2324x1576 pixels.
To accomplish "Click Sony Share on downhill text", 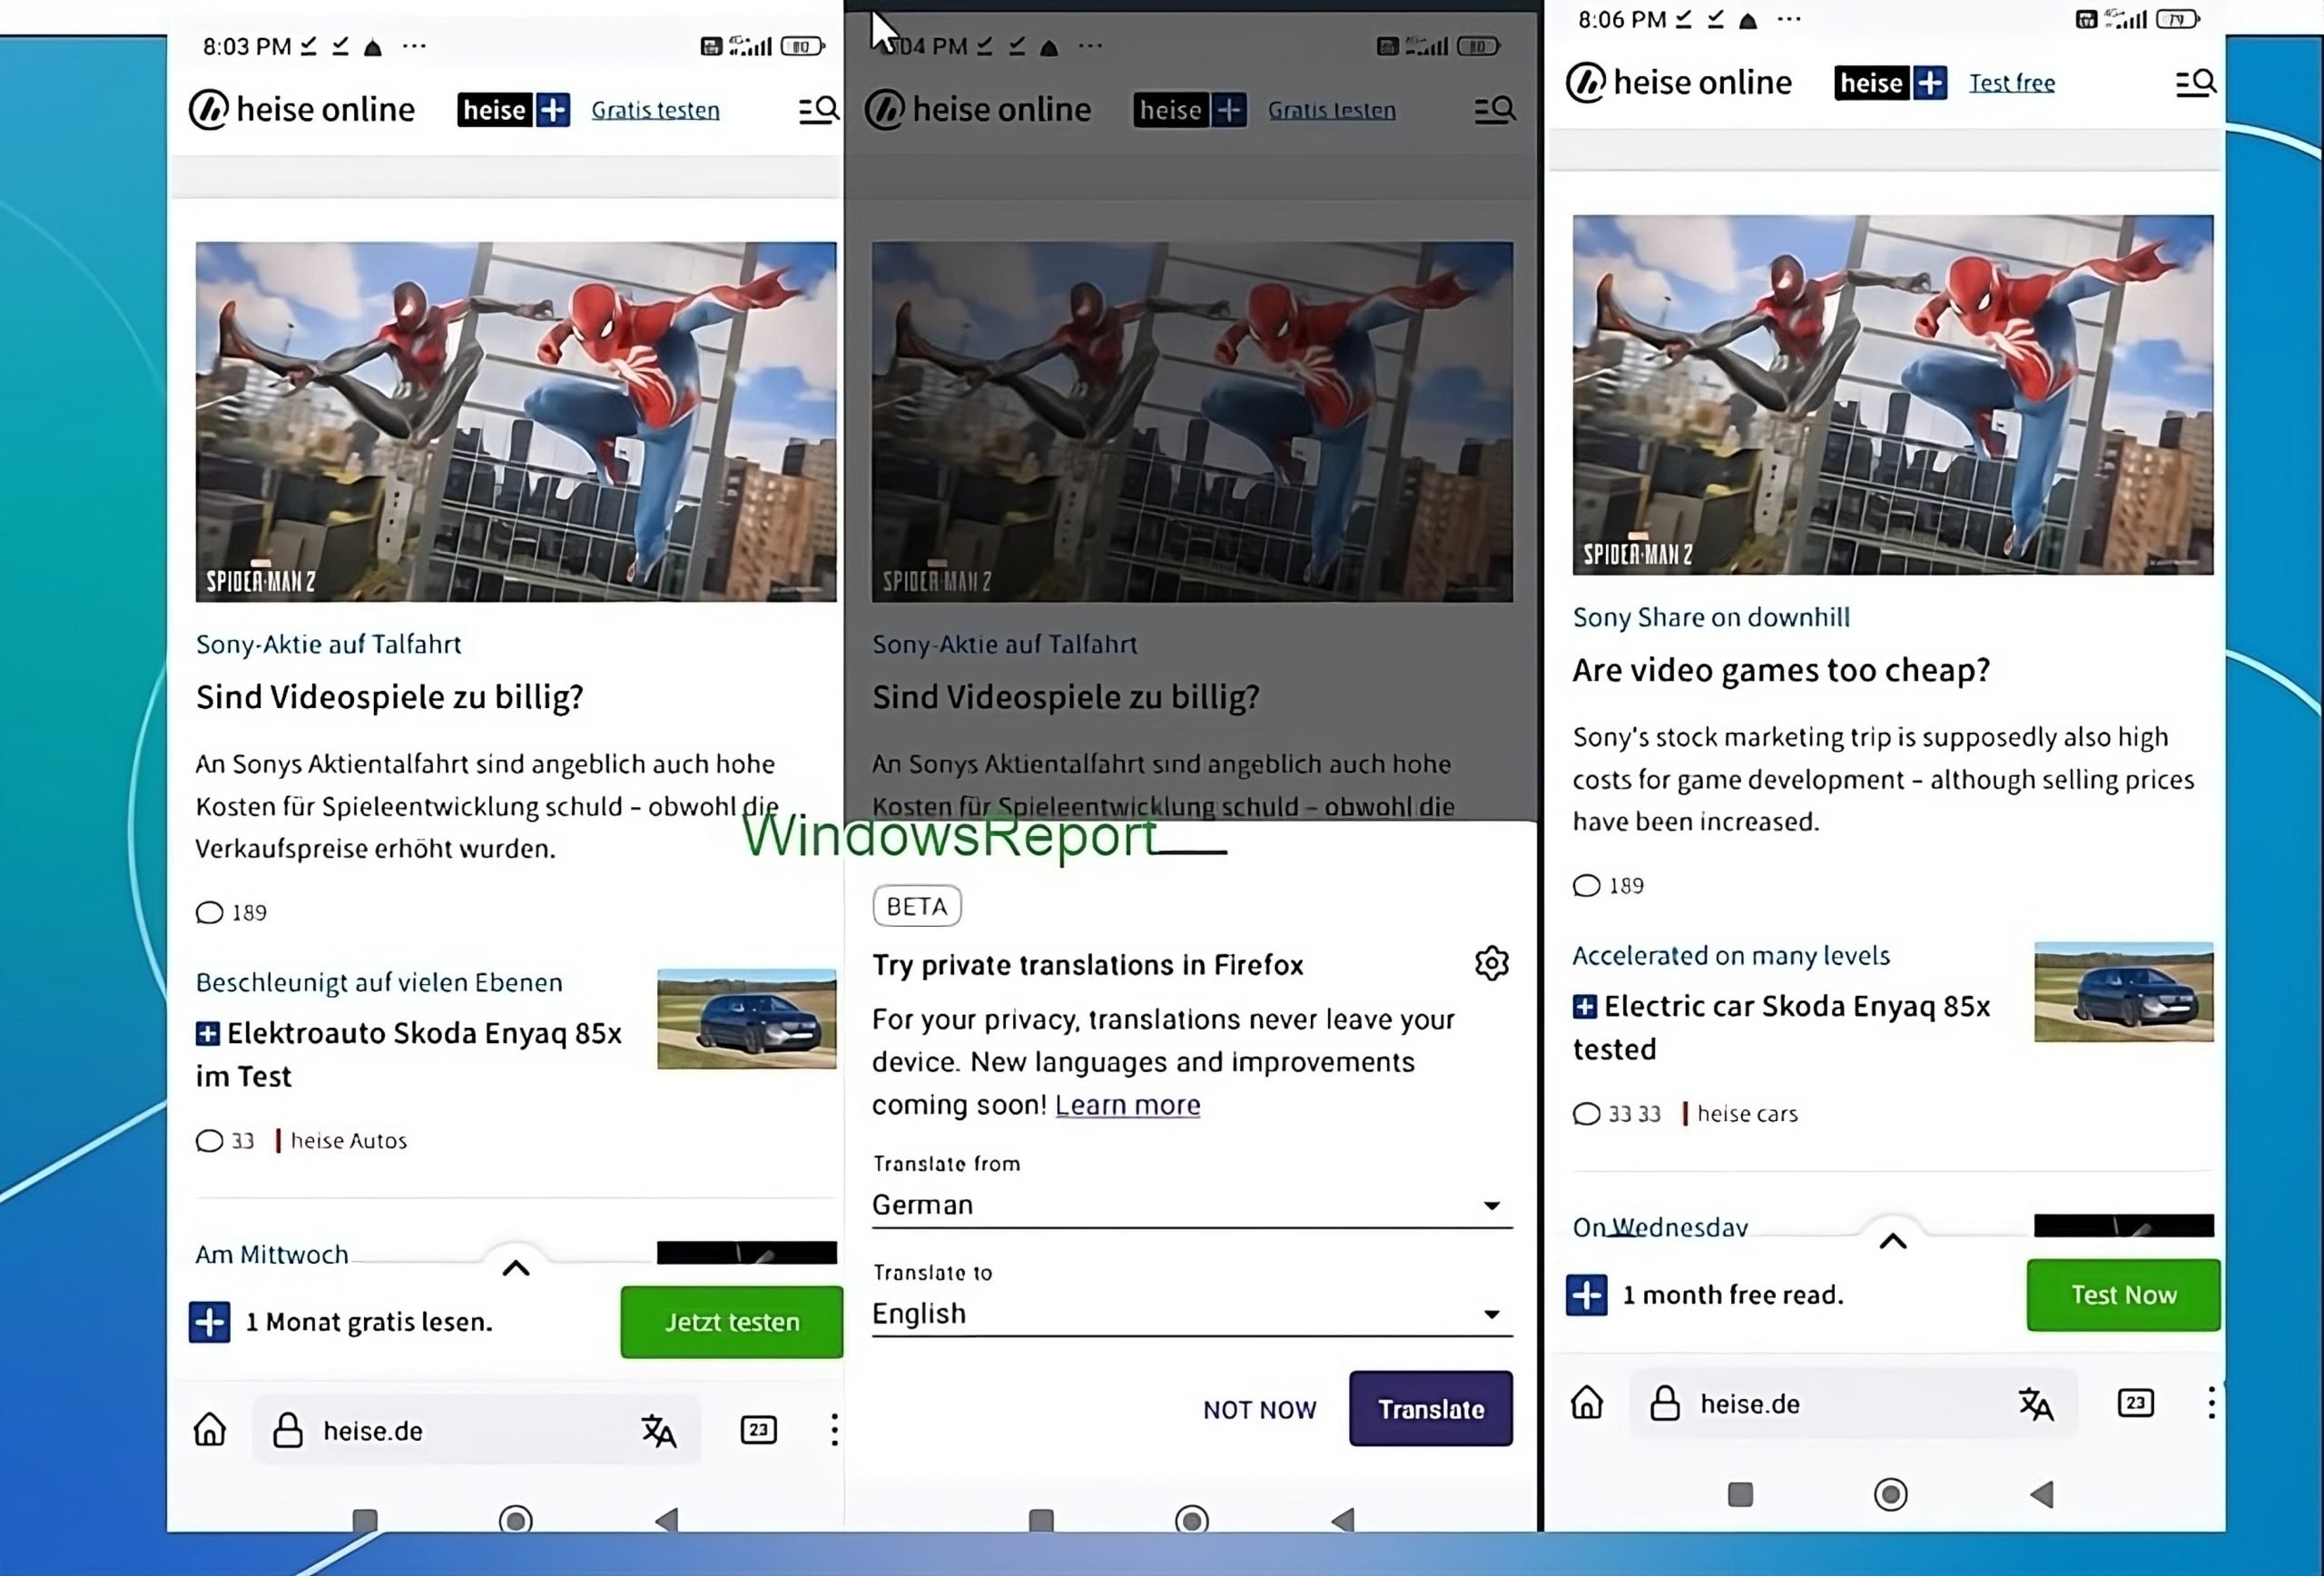I will click(x=1711, y=617).
